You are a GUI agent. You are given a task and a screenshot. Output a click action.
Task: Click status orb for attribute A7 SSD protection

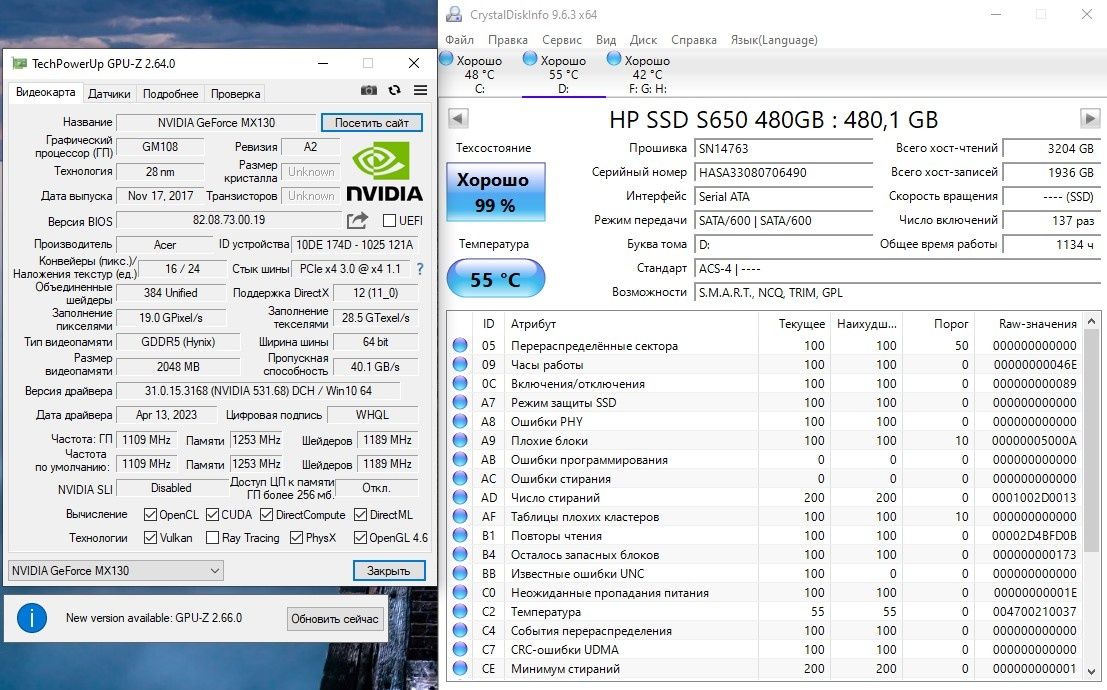click(x=460, y=403)
